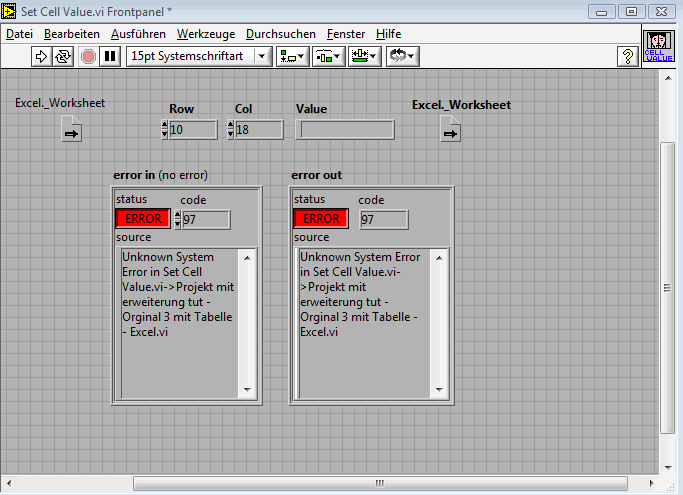Click the 'Col' label
The image size is (683, 495).
click(x=243, y=109)
